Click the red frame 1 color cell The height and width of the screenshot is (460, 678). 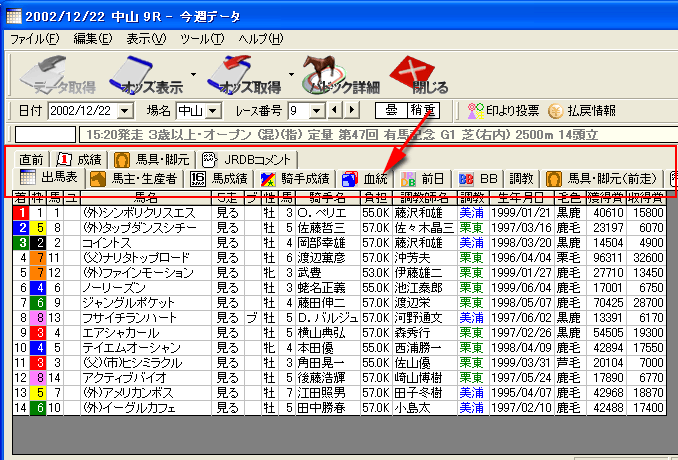pos(20,213)
